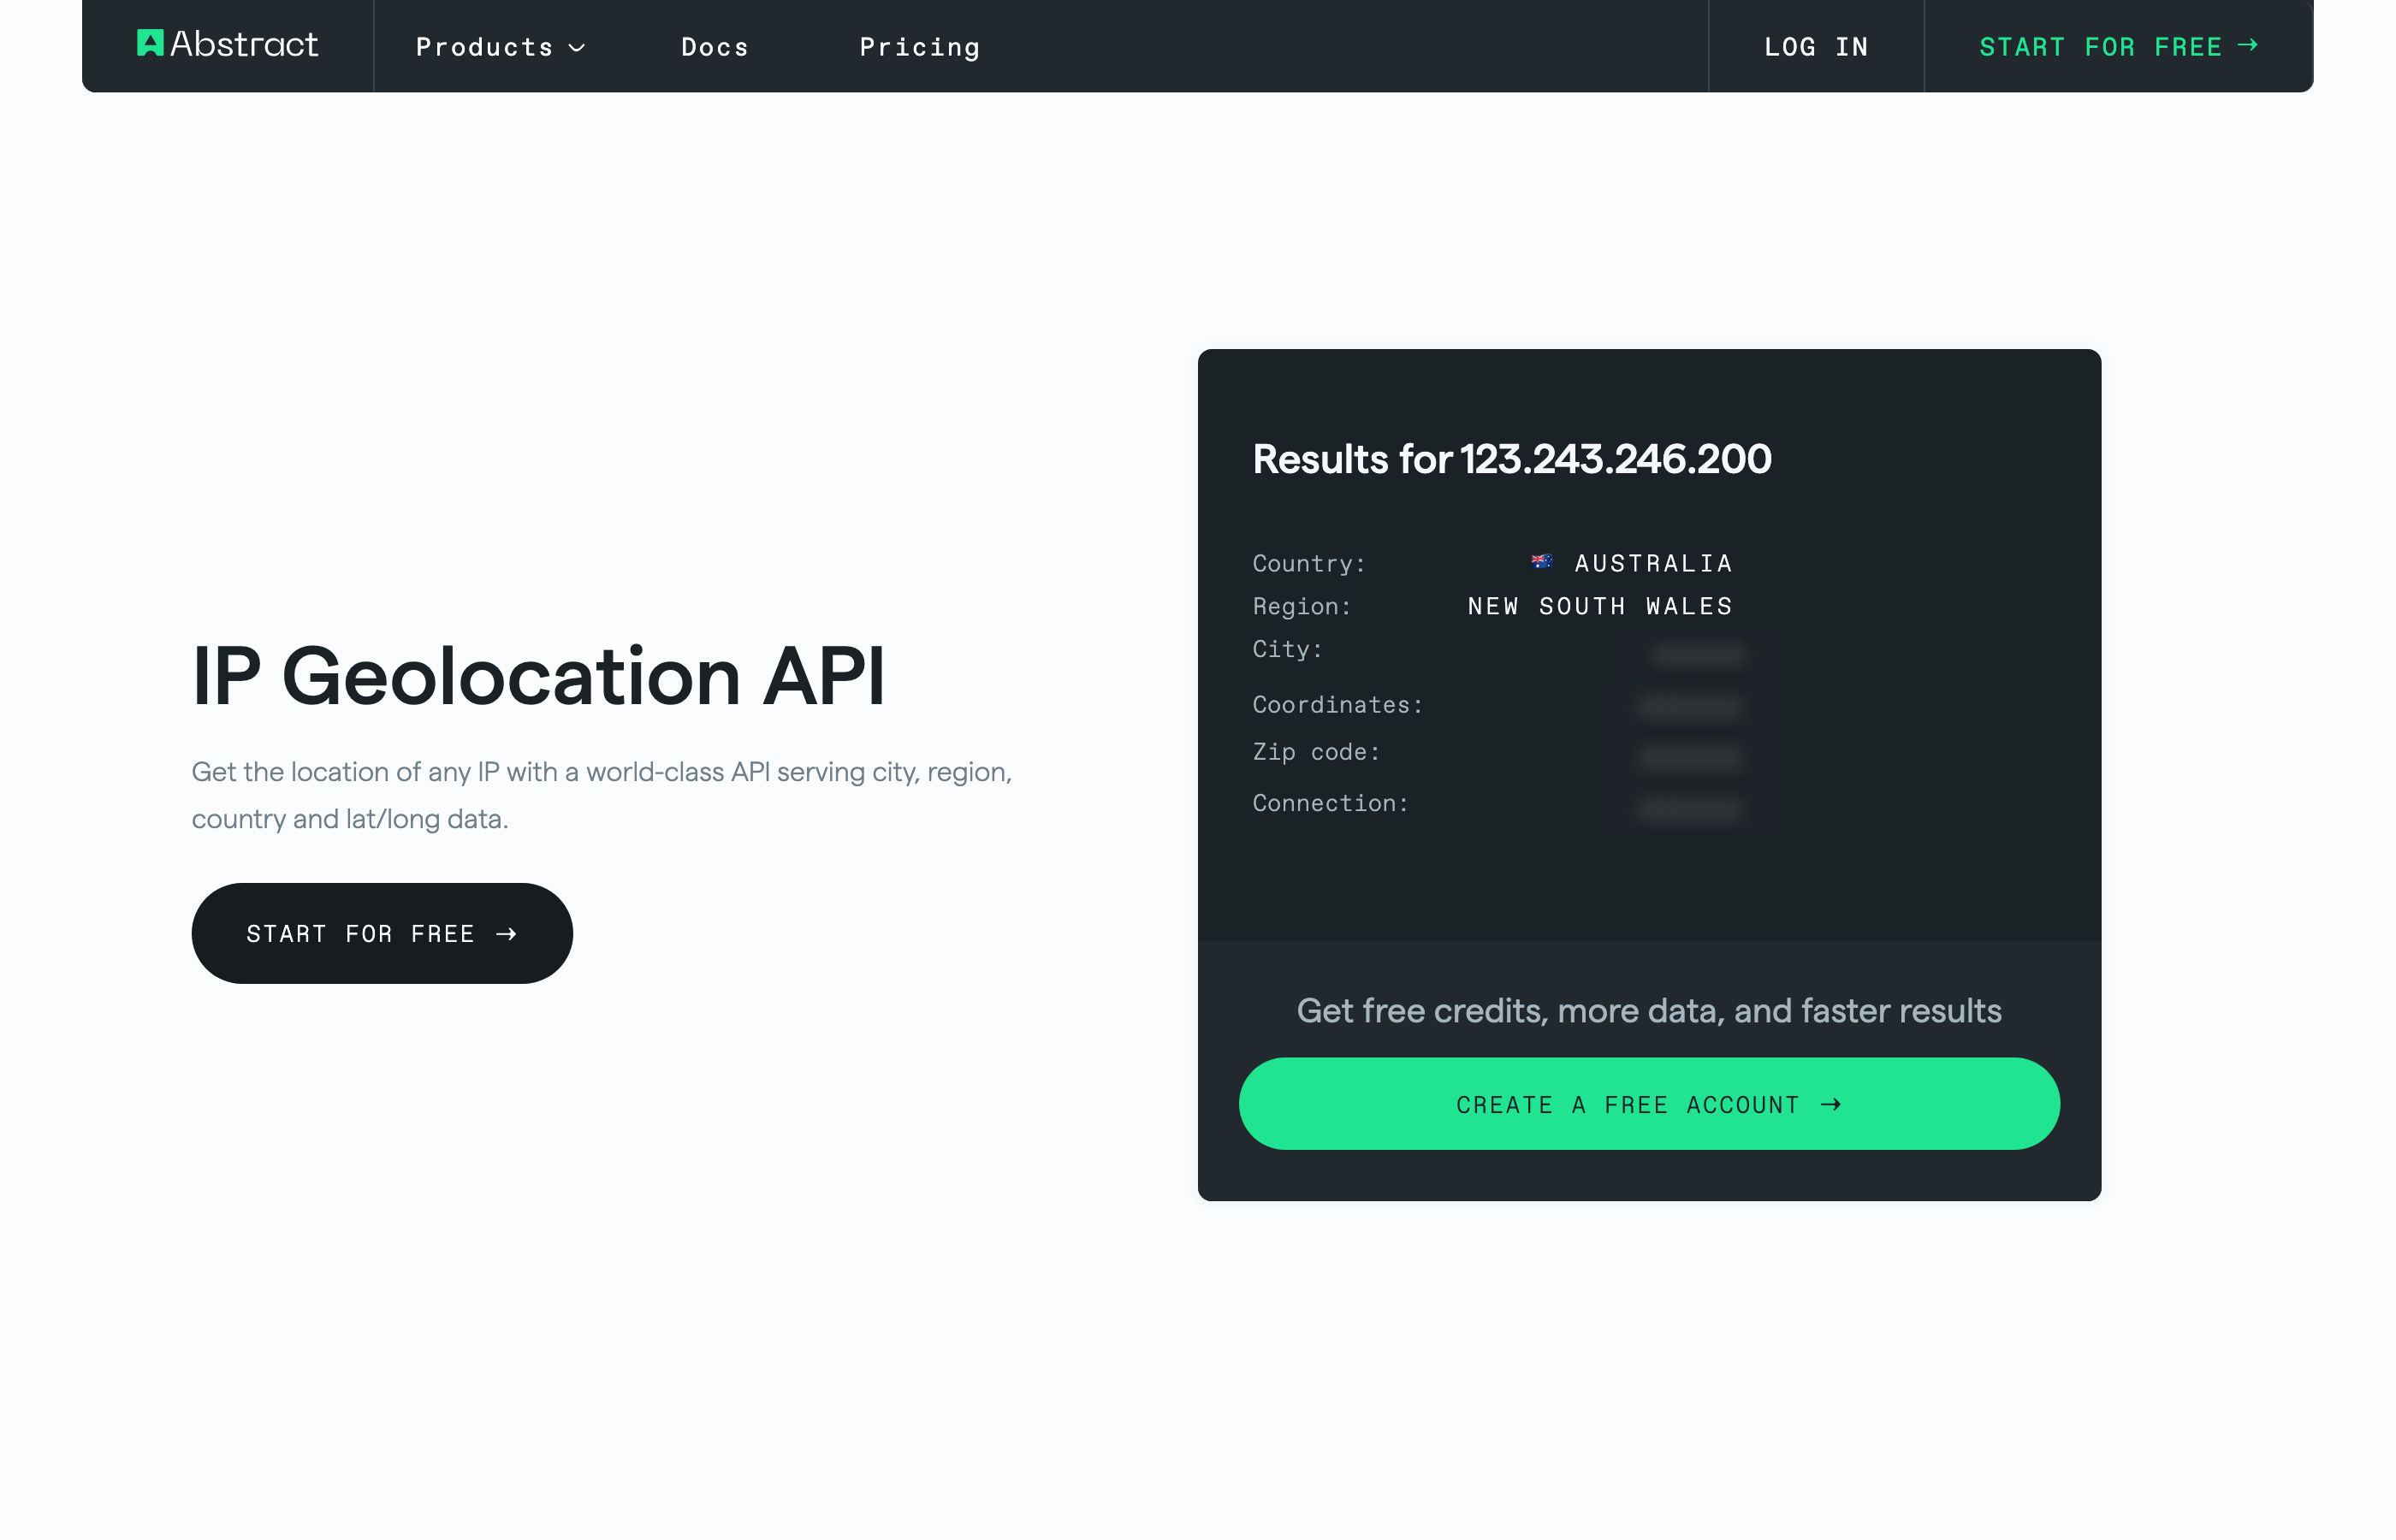The height and width of the screenshot is (1540, 2396).
Task: Go to the Docs page
Action: 714,47
